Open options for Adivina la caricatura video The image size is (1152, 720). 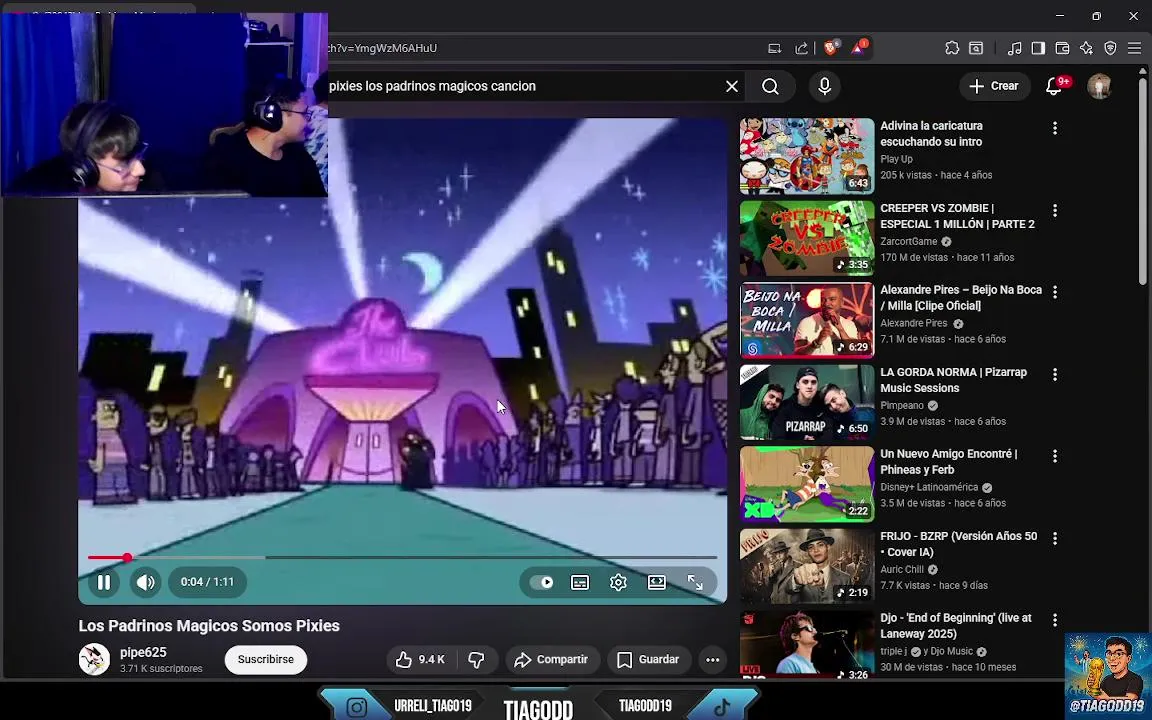click(x=1055, y=128)
